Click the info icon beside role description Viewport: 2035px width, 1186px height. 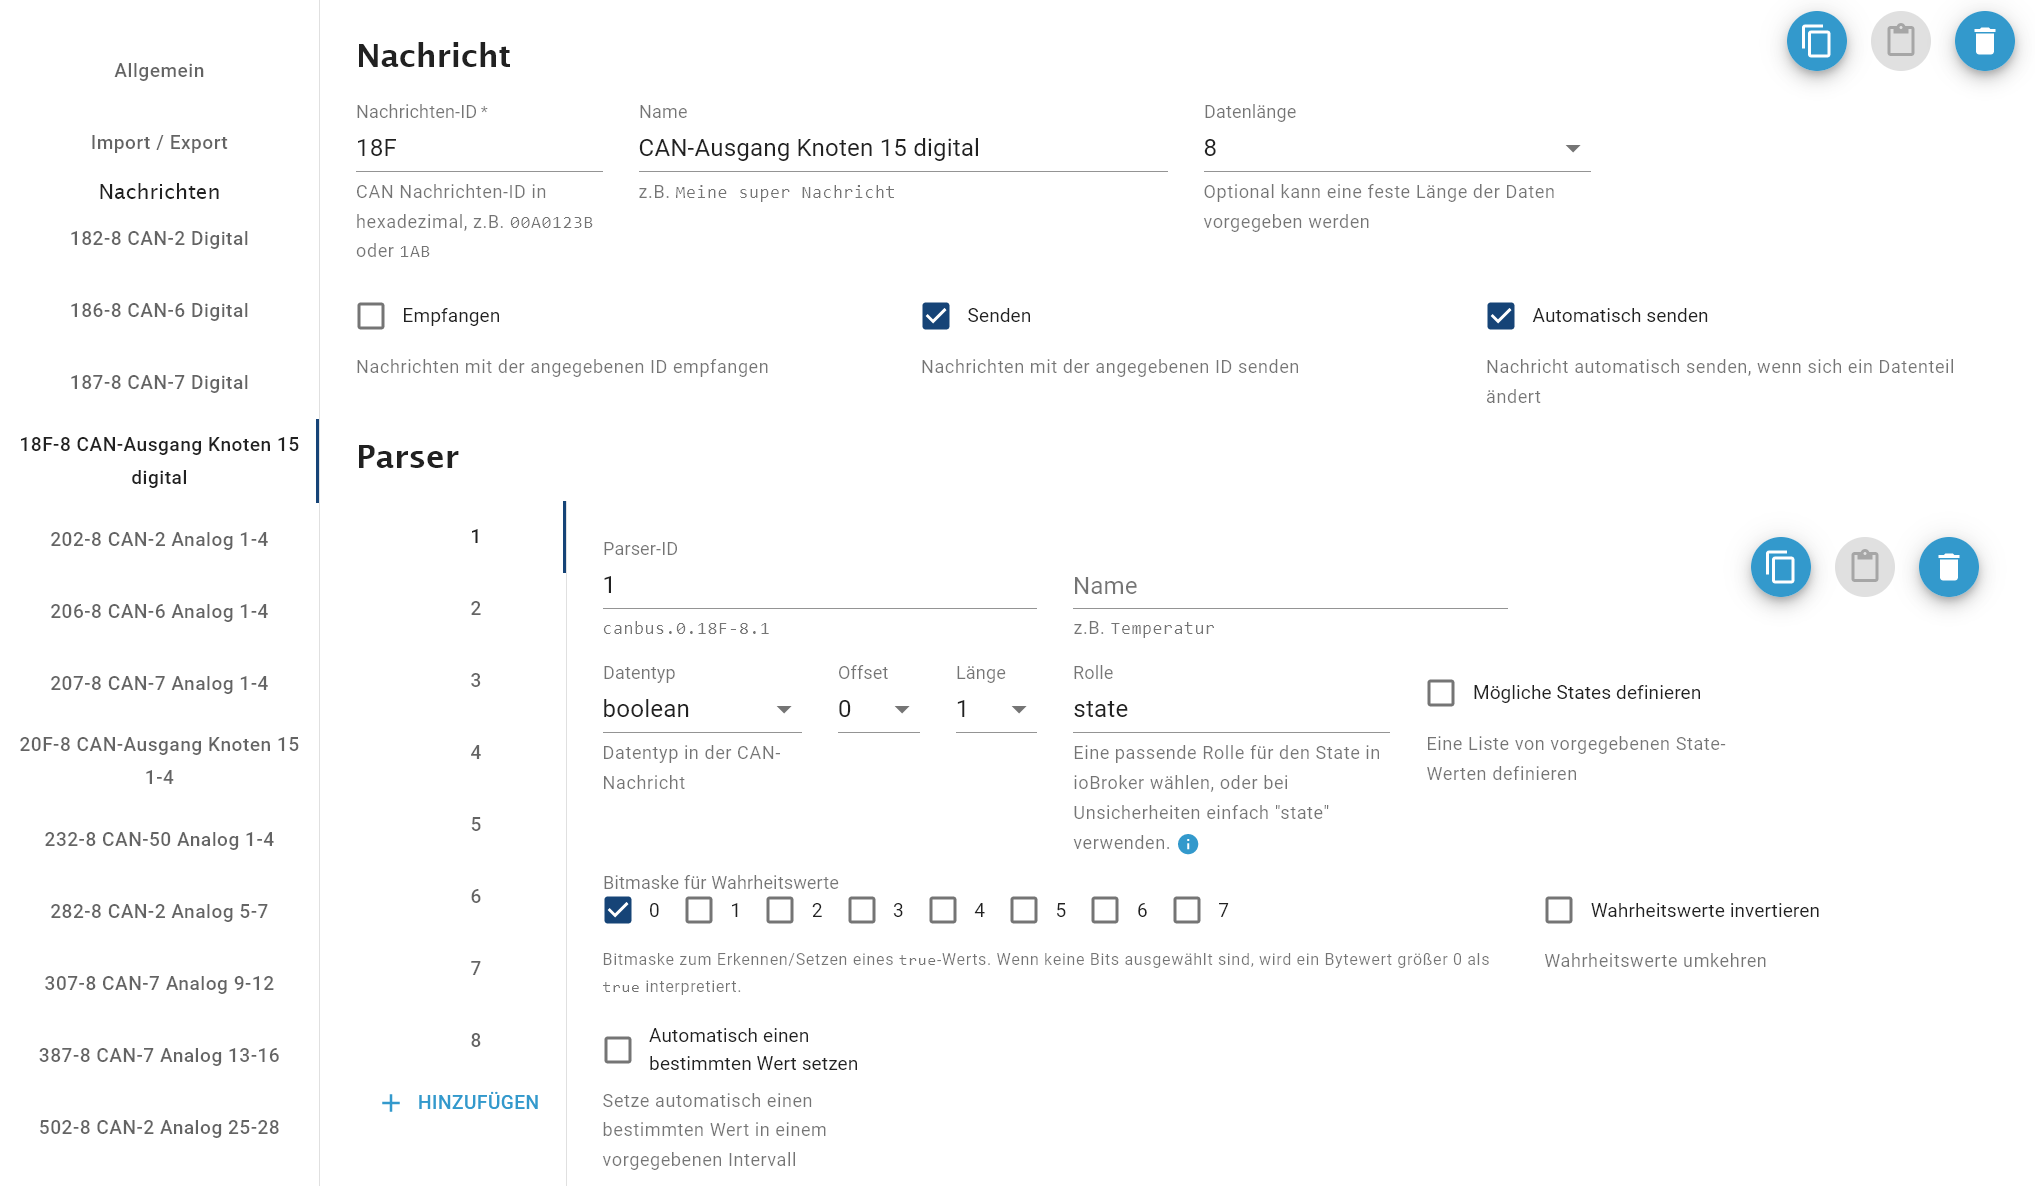1188,844
